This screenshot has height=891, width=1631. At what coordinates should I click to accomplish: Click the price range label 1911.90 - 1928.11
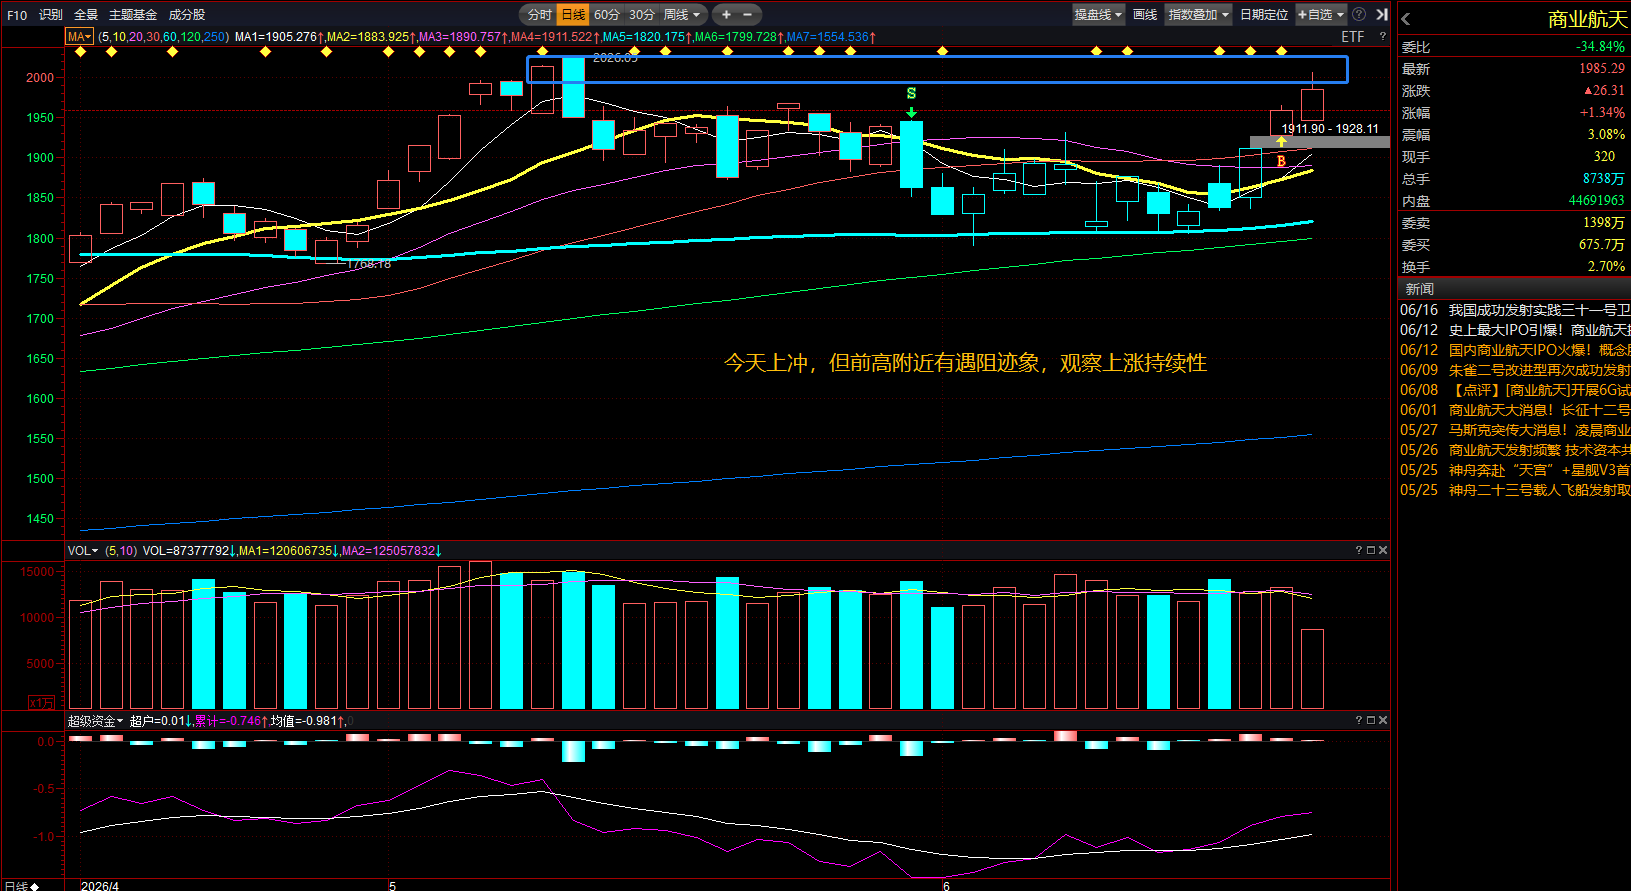[1330, 129]
